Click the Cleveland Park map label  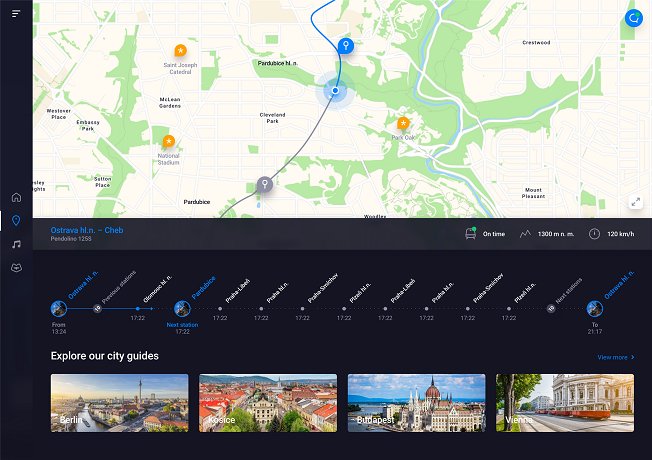pos(272,118)
